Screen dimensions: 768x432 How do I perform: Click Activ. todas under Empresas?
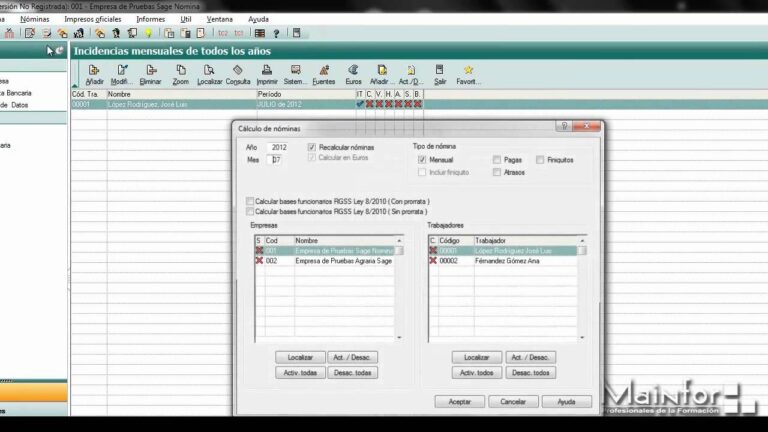coord(300,373)
